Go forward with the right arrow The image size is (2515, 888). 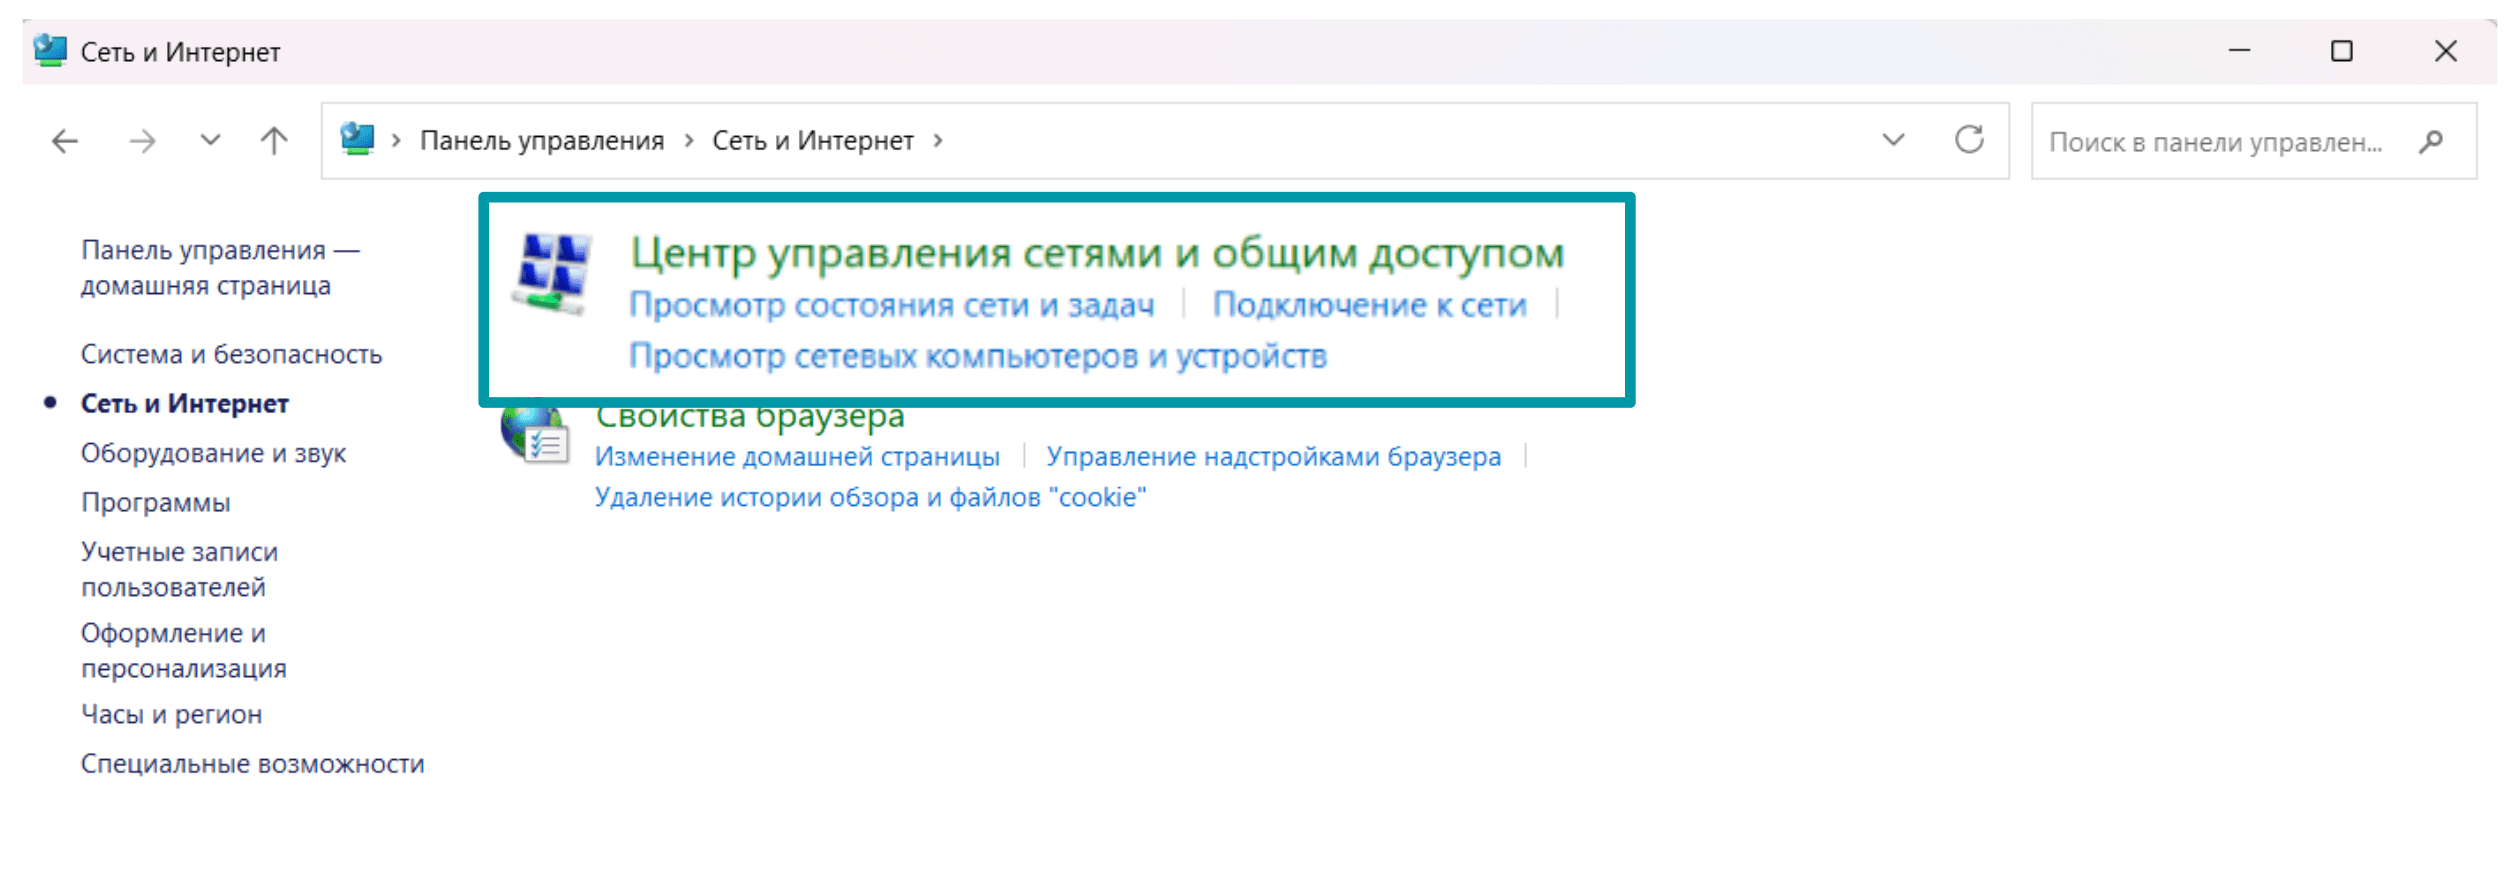[x=142, y=141]
